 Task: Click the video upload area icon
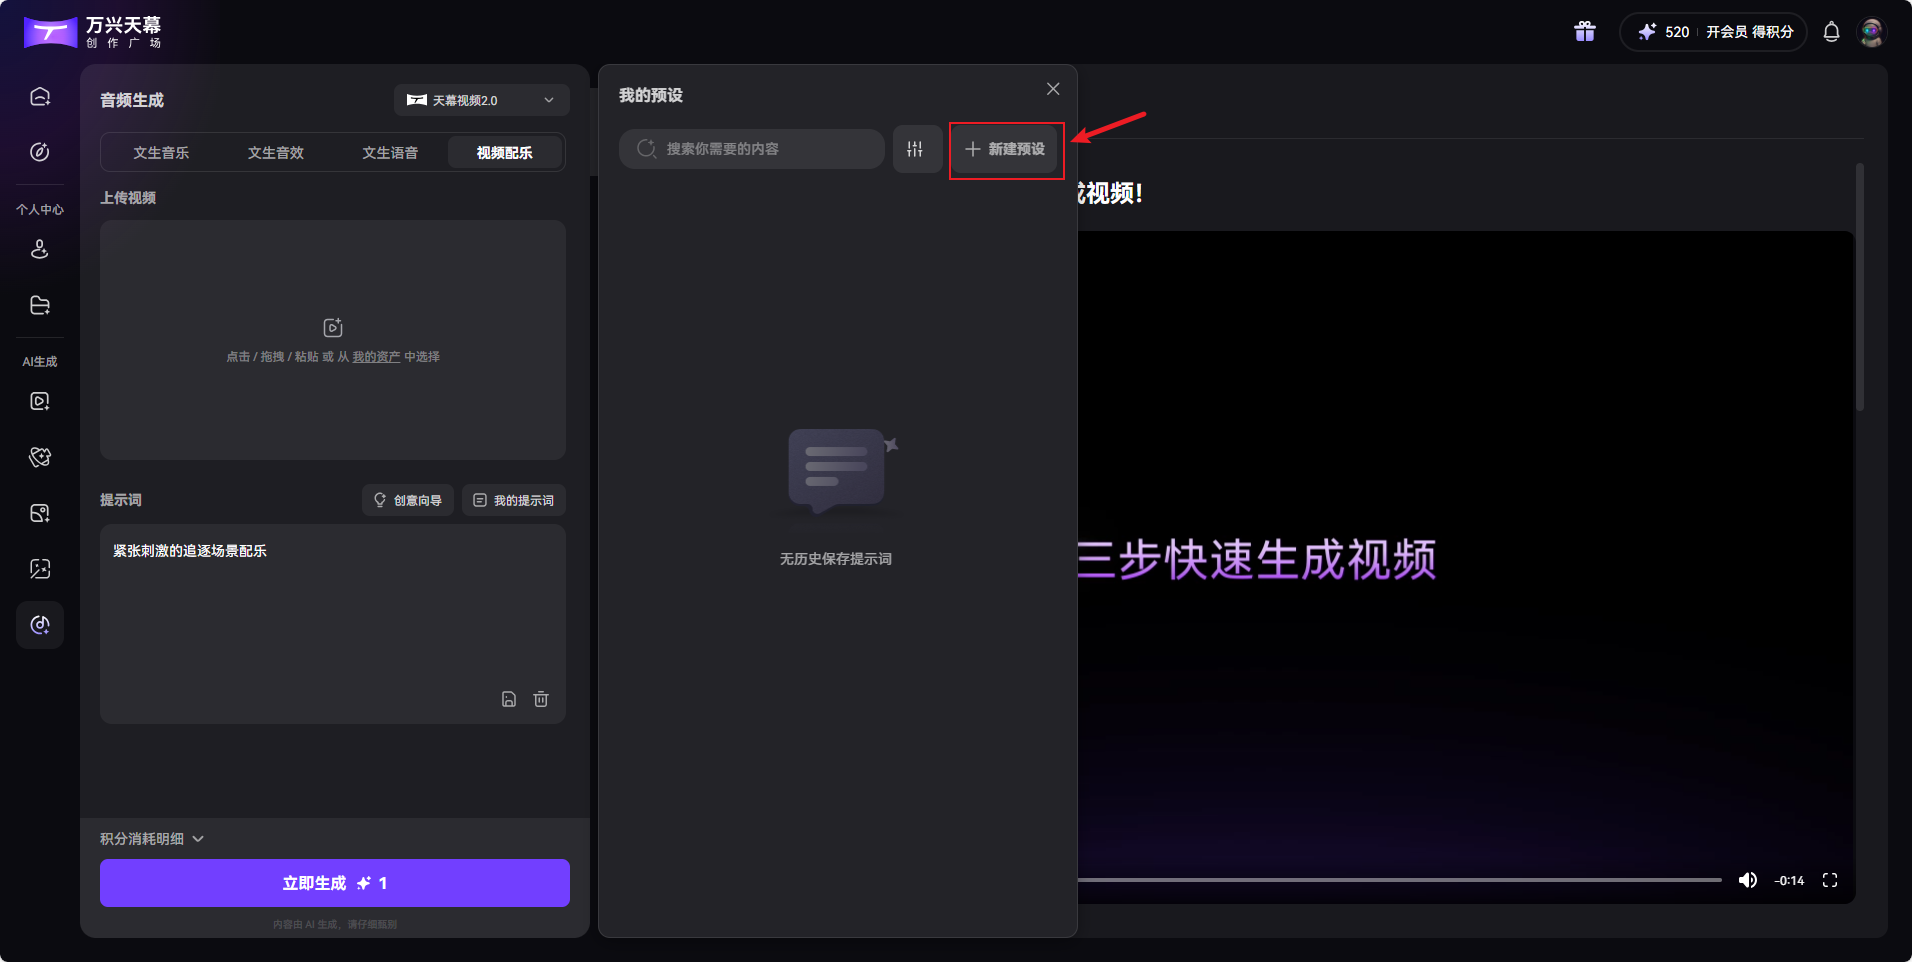click(x=332, y=327)
